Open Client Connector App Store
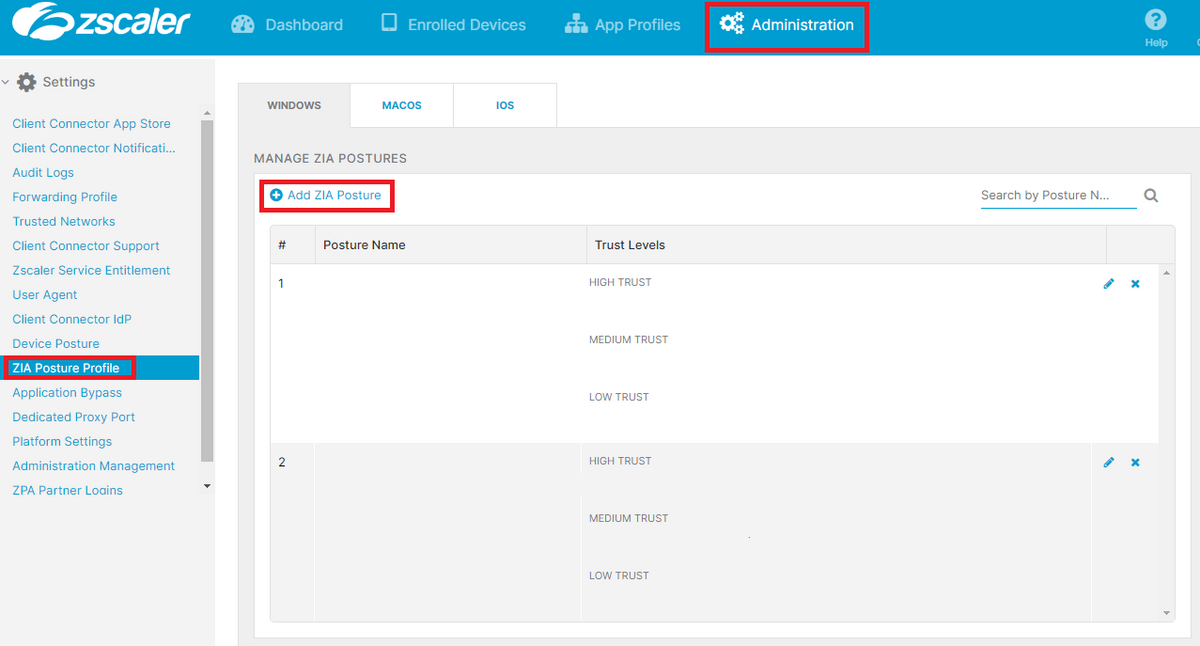Image resolution: width=1200 pixels, height=646 pixels. tap(91, 124)
